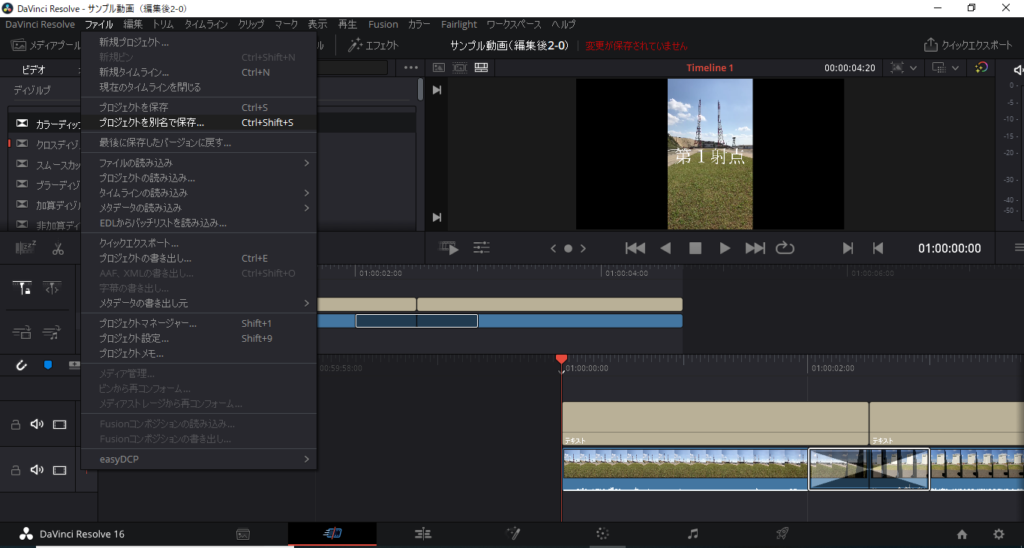Click the Effects magic wand icon

(355, 45)
